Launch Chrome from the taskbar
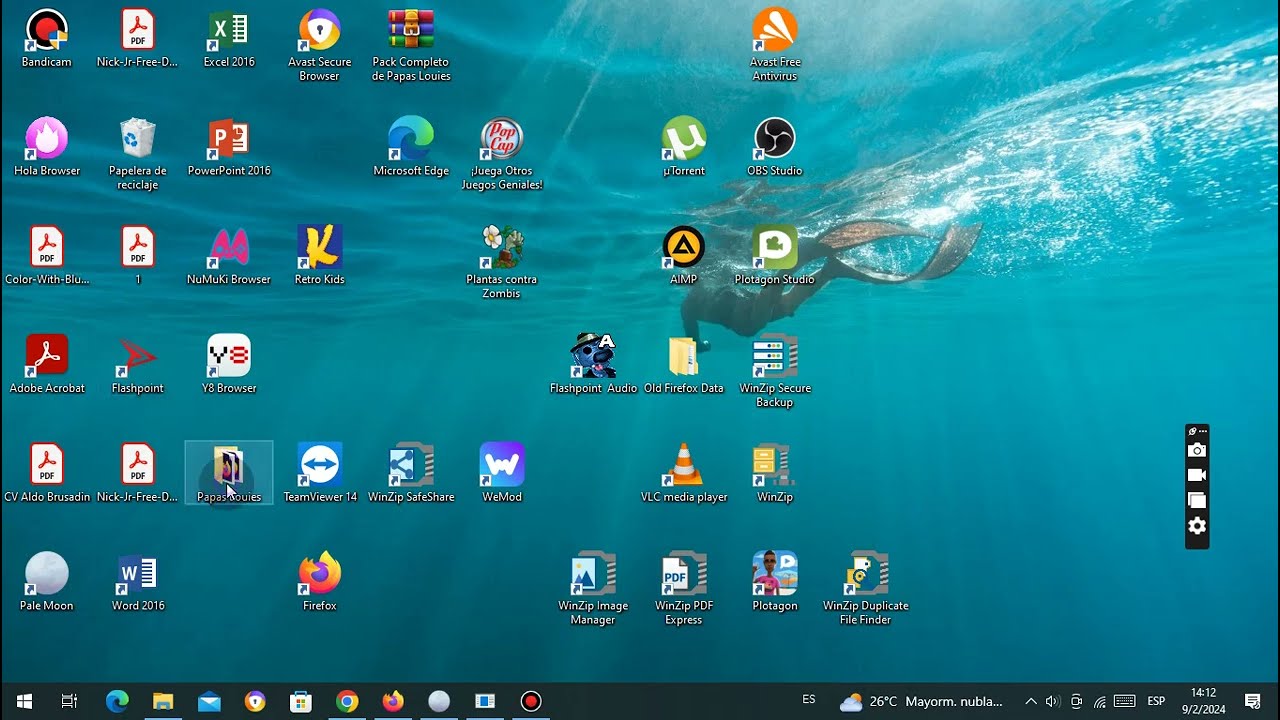The height and width of the screenshot is (720, 1280). tap(347, 702)
